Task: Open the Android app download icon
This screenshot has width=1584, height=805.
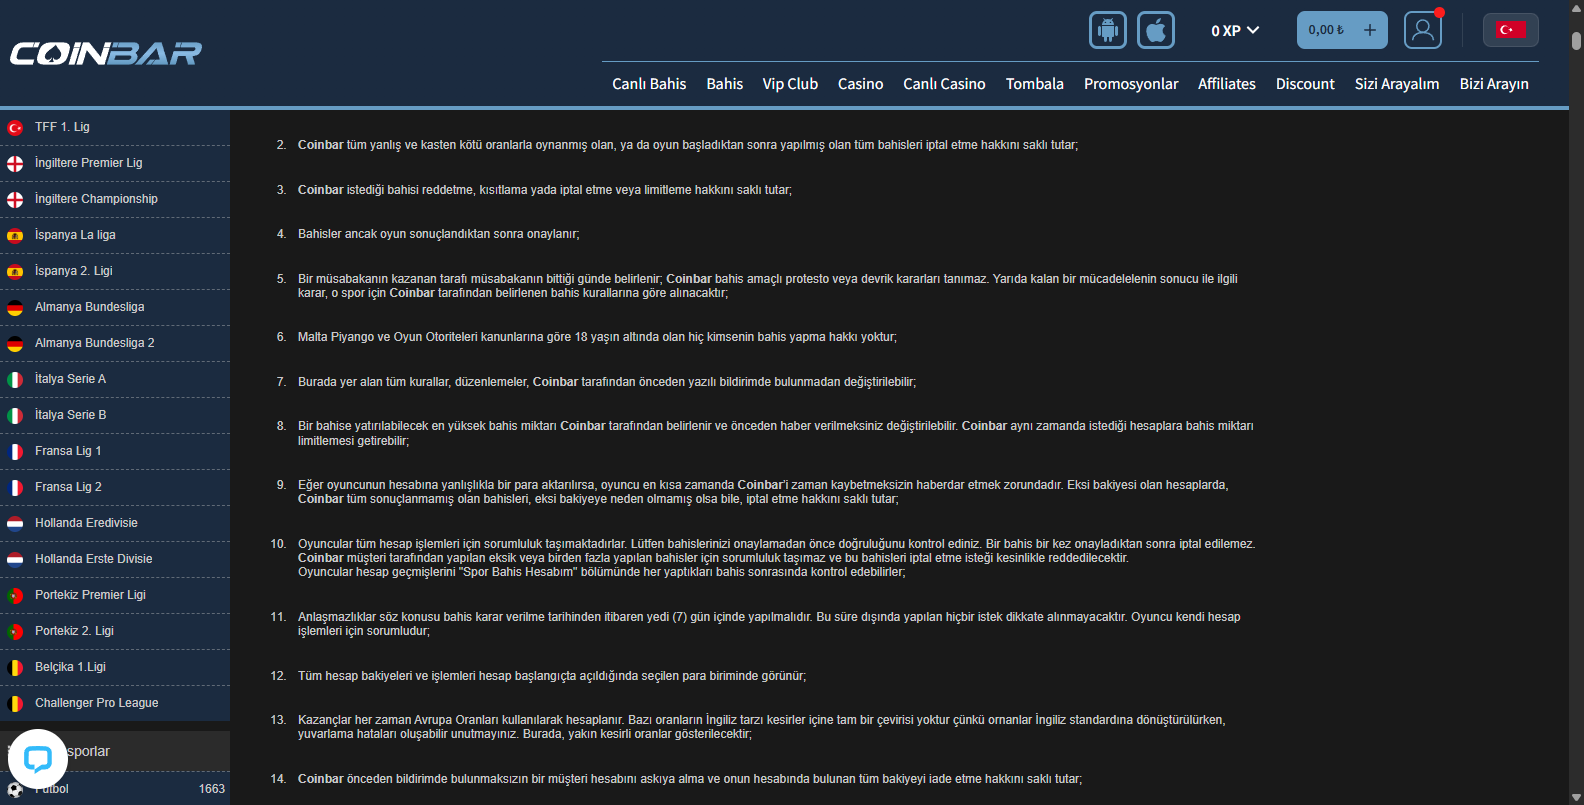Action: point(1108,30)
